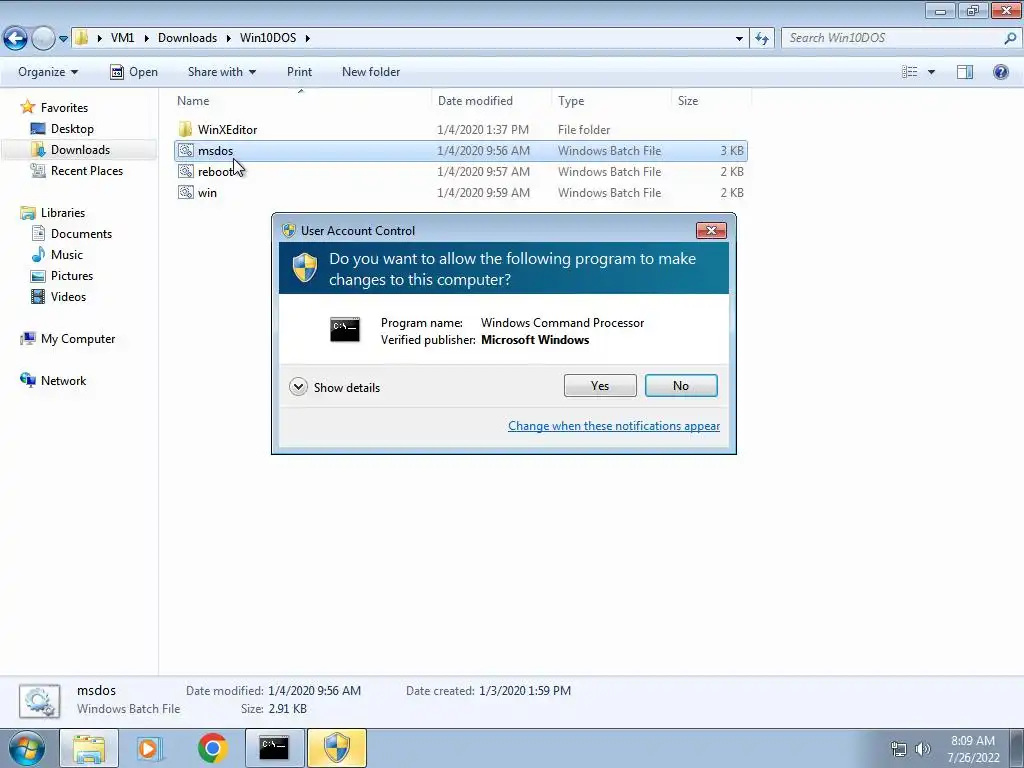Screen dimensions: 1024x768
Task: Open the view options dropdown arrow
Action: [x=931, y=72]
